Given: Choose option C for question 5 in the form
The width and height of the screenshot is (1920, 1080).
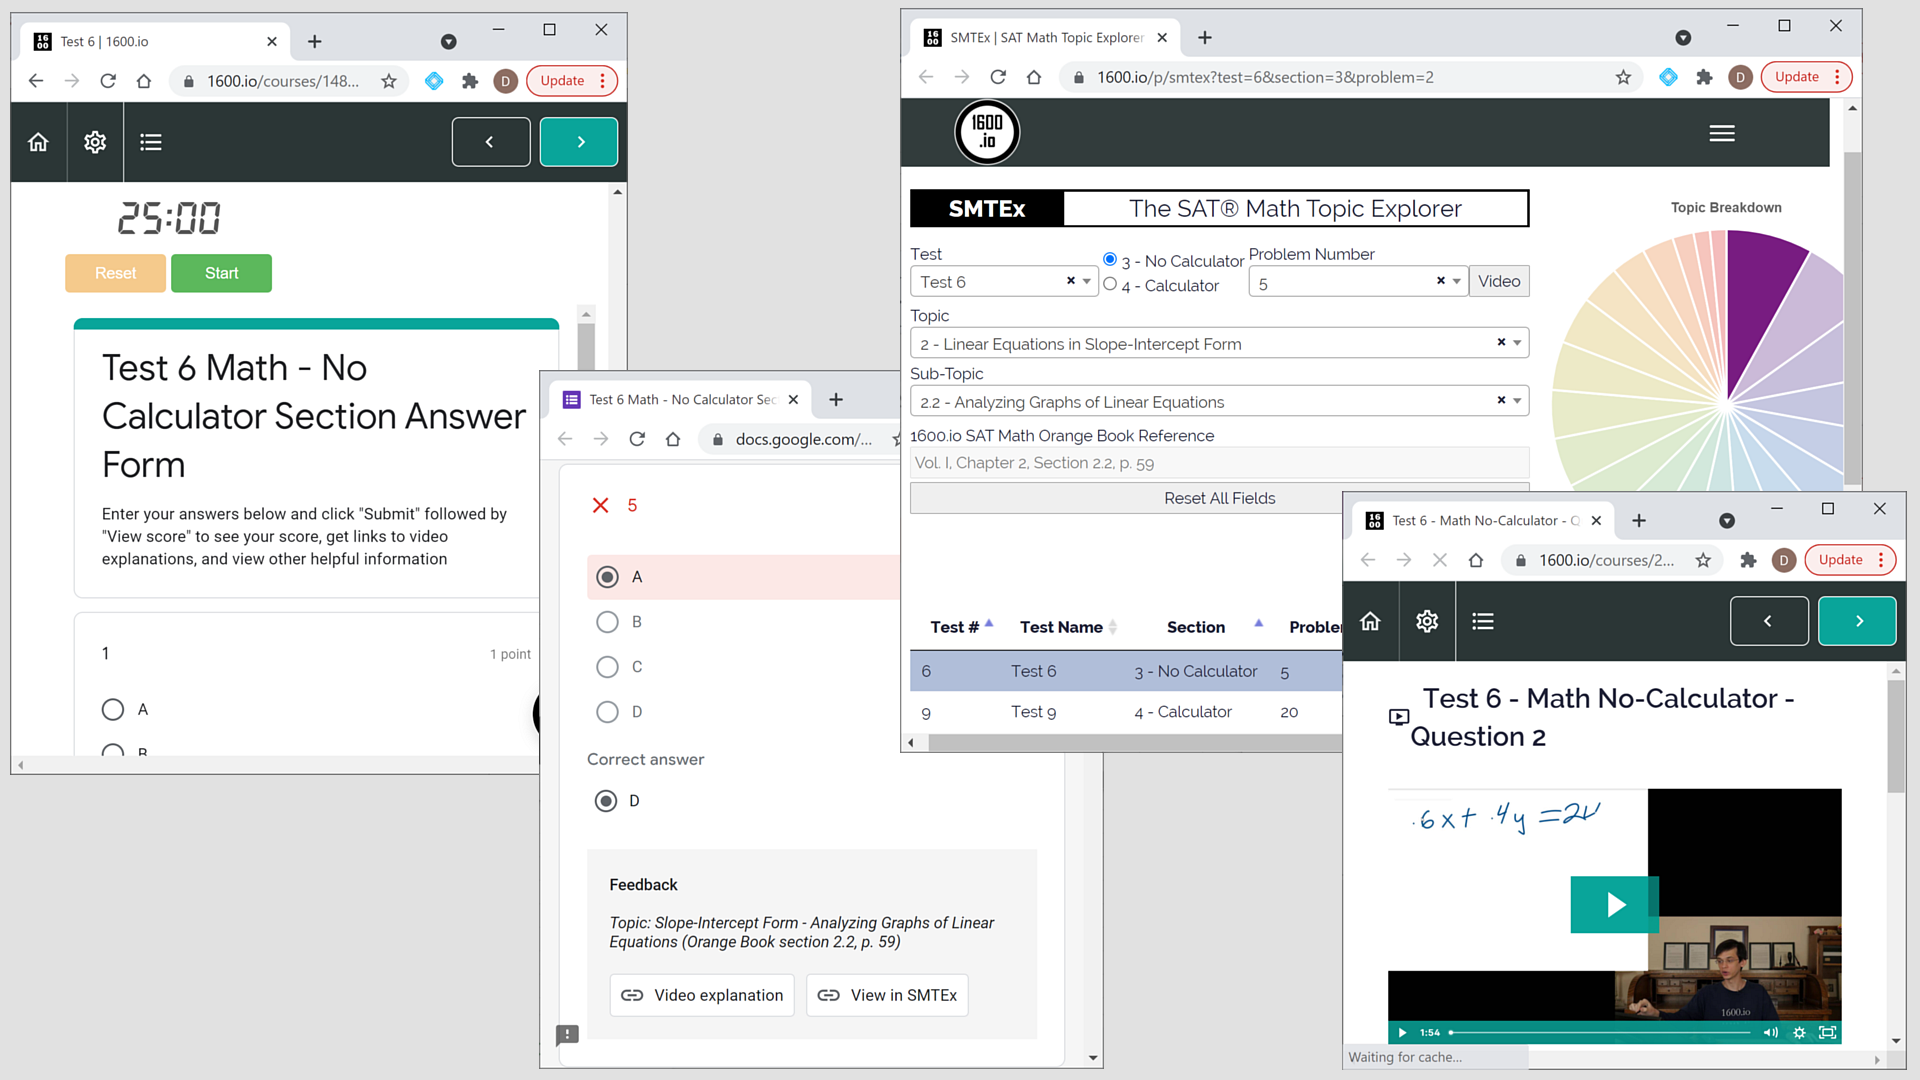Looking at the screenshot, I should click(607, 667).
